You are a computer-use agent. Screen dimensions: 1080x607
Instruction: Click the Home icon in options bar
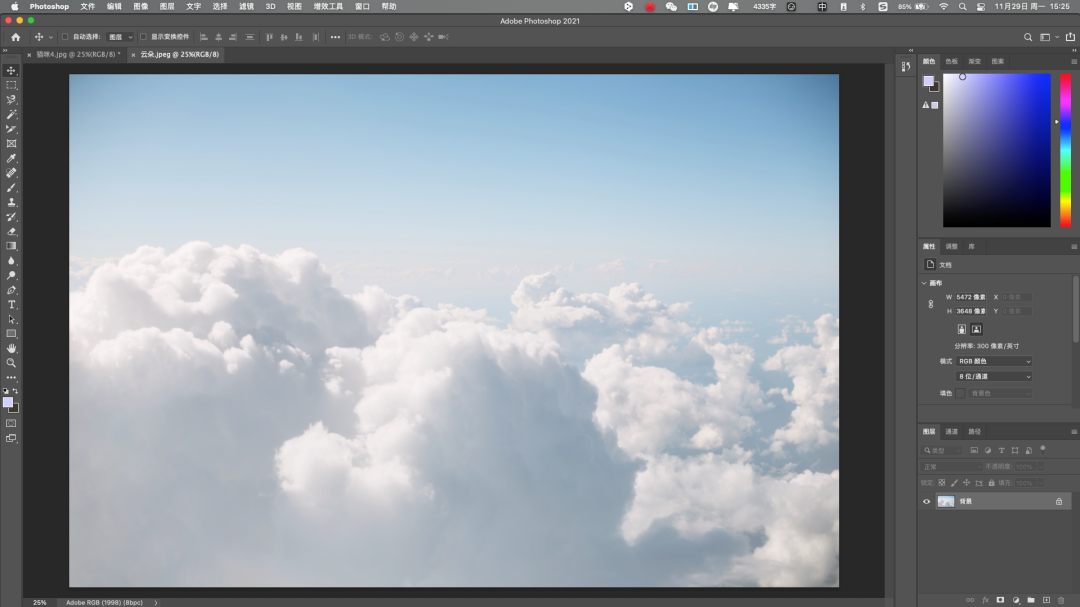click(x=15, y=37)
